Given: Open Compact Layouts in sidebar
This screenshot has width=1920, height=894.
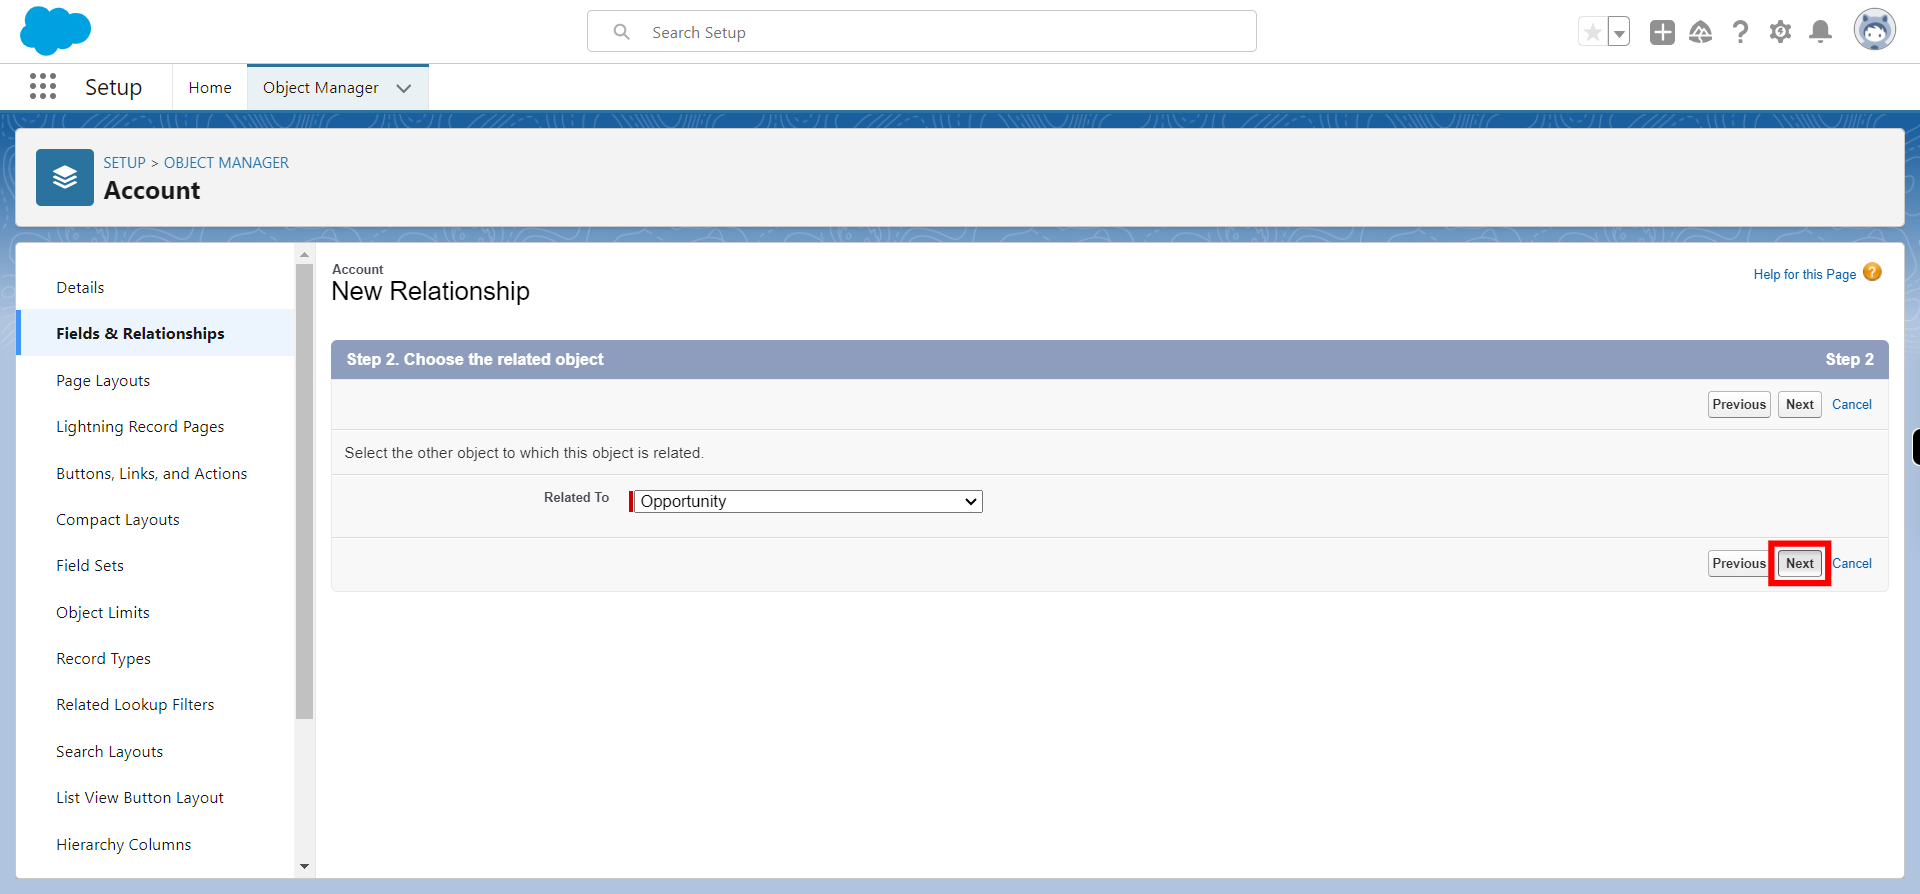Looking at the screenshot, I should tap(118, 520).
